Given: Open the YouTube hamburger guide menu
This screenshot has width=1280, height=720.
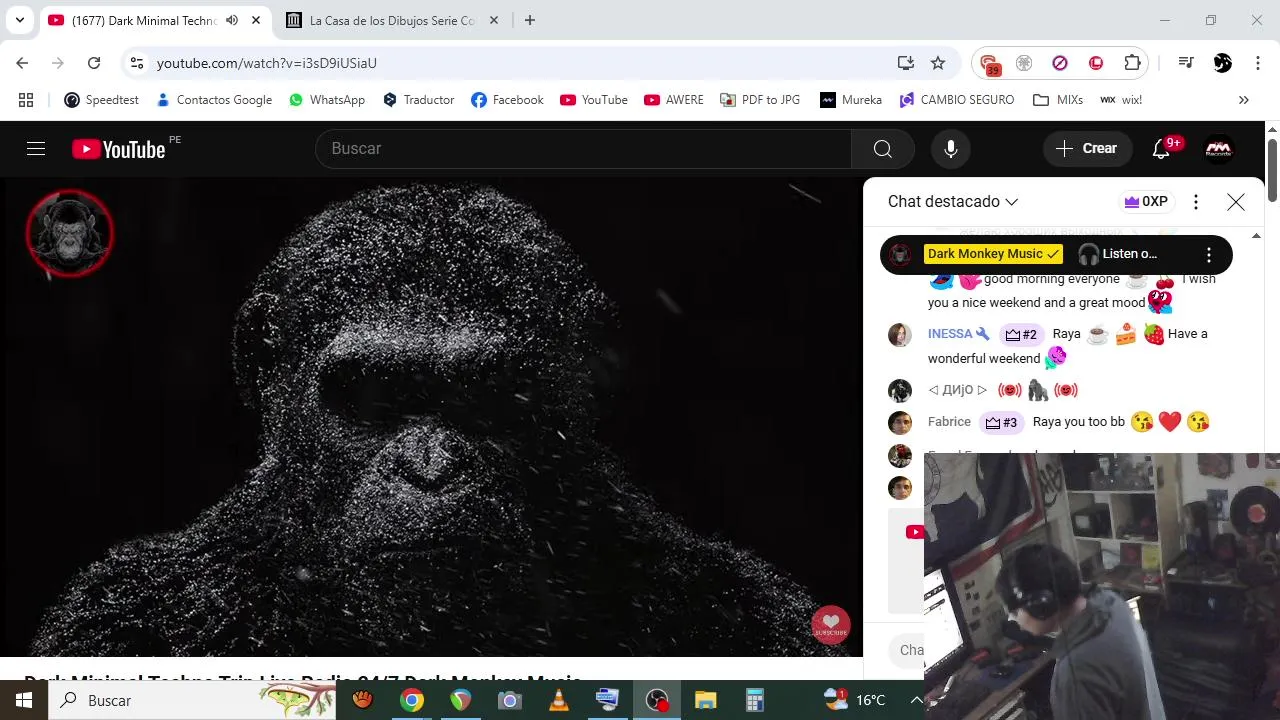Looking at the screenshot, I should tap(36, 149).
